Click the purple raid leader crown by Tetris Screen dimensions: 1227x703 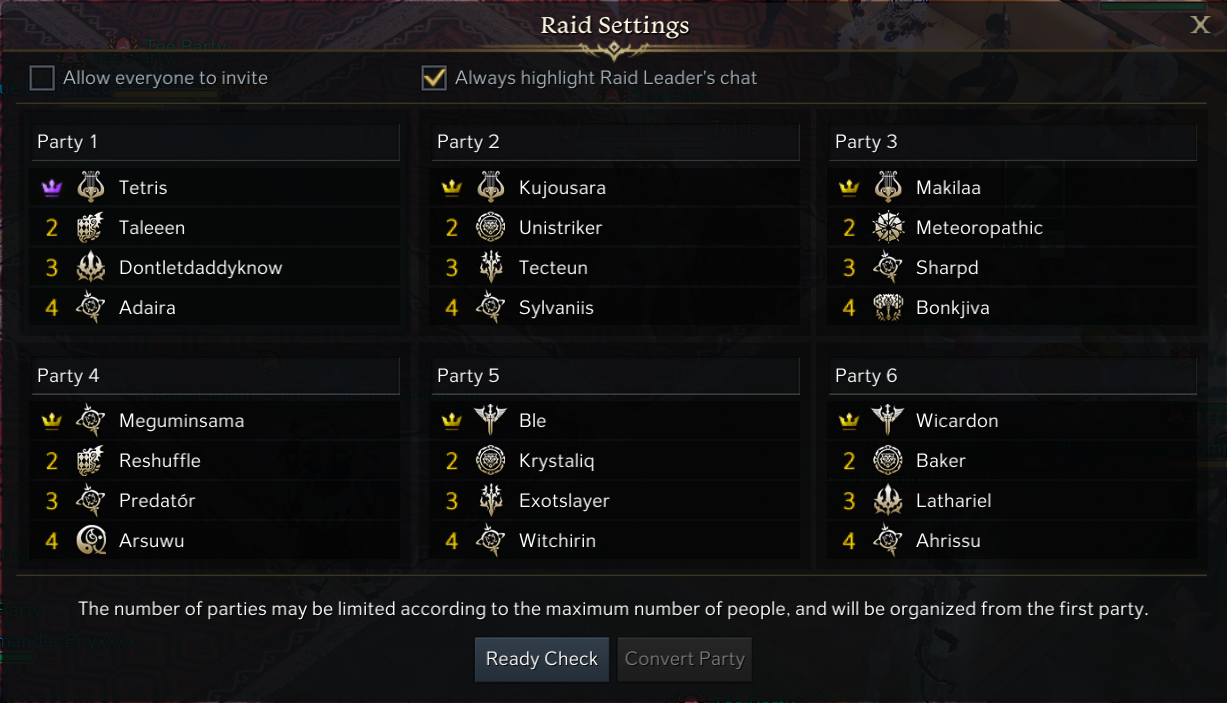coord(52,188)
